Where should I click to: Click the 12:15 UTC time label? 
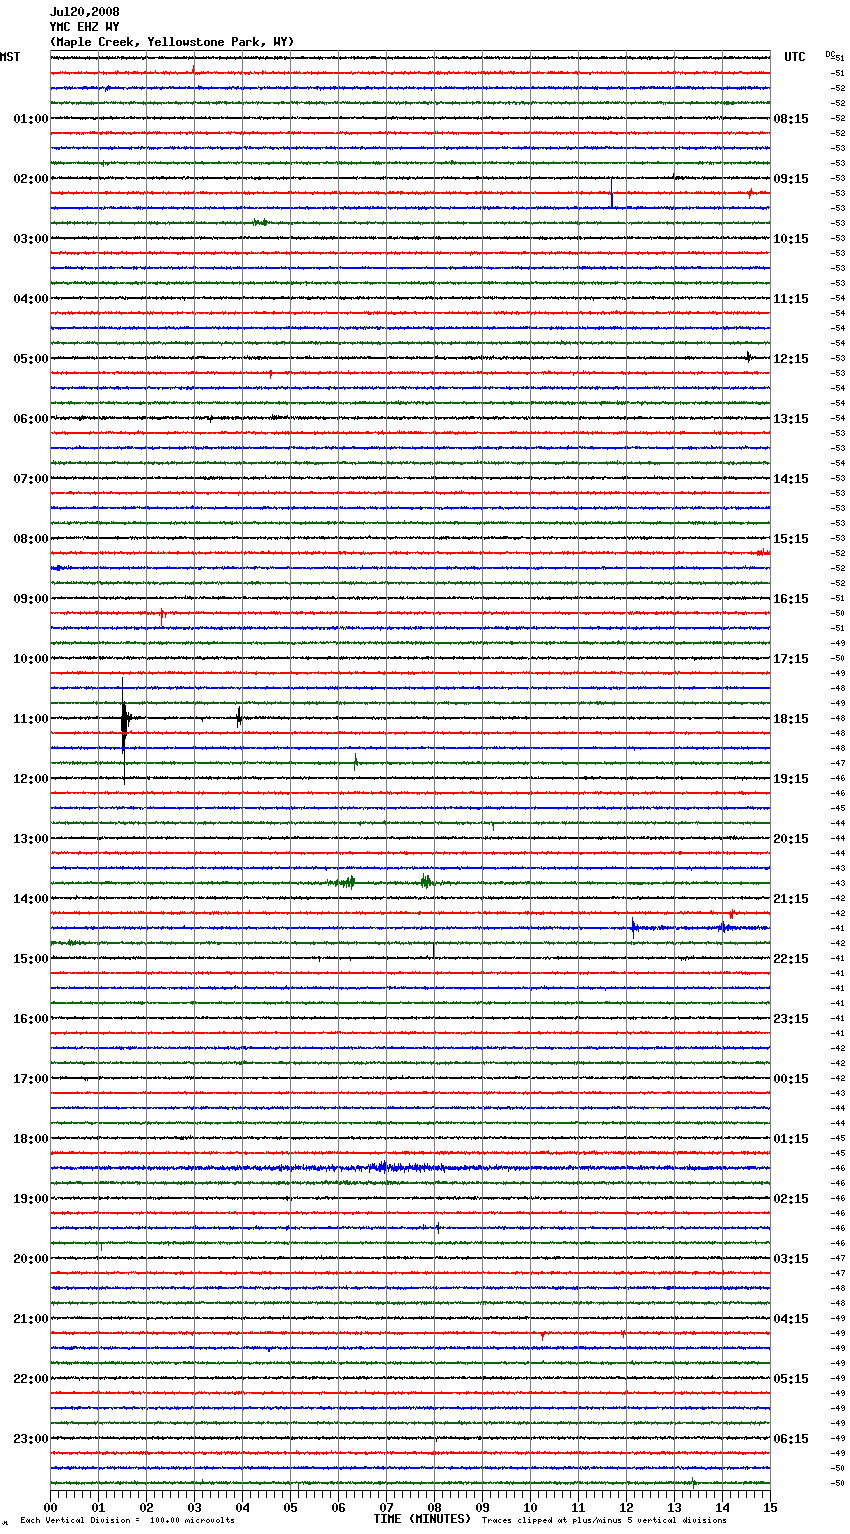coord(791,359)
